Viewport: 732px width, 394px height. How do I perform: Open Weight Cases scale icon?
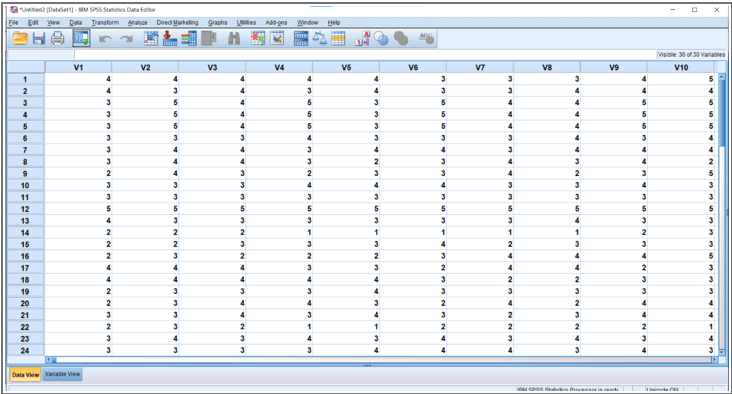point(320,38)
